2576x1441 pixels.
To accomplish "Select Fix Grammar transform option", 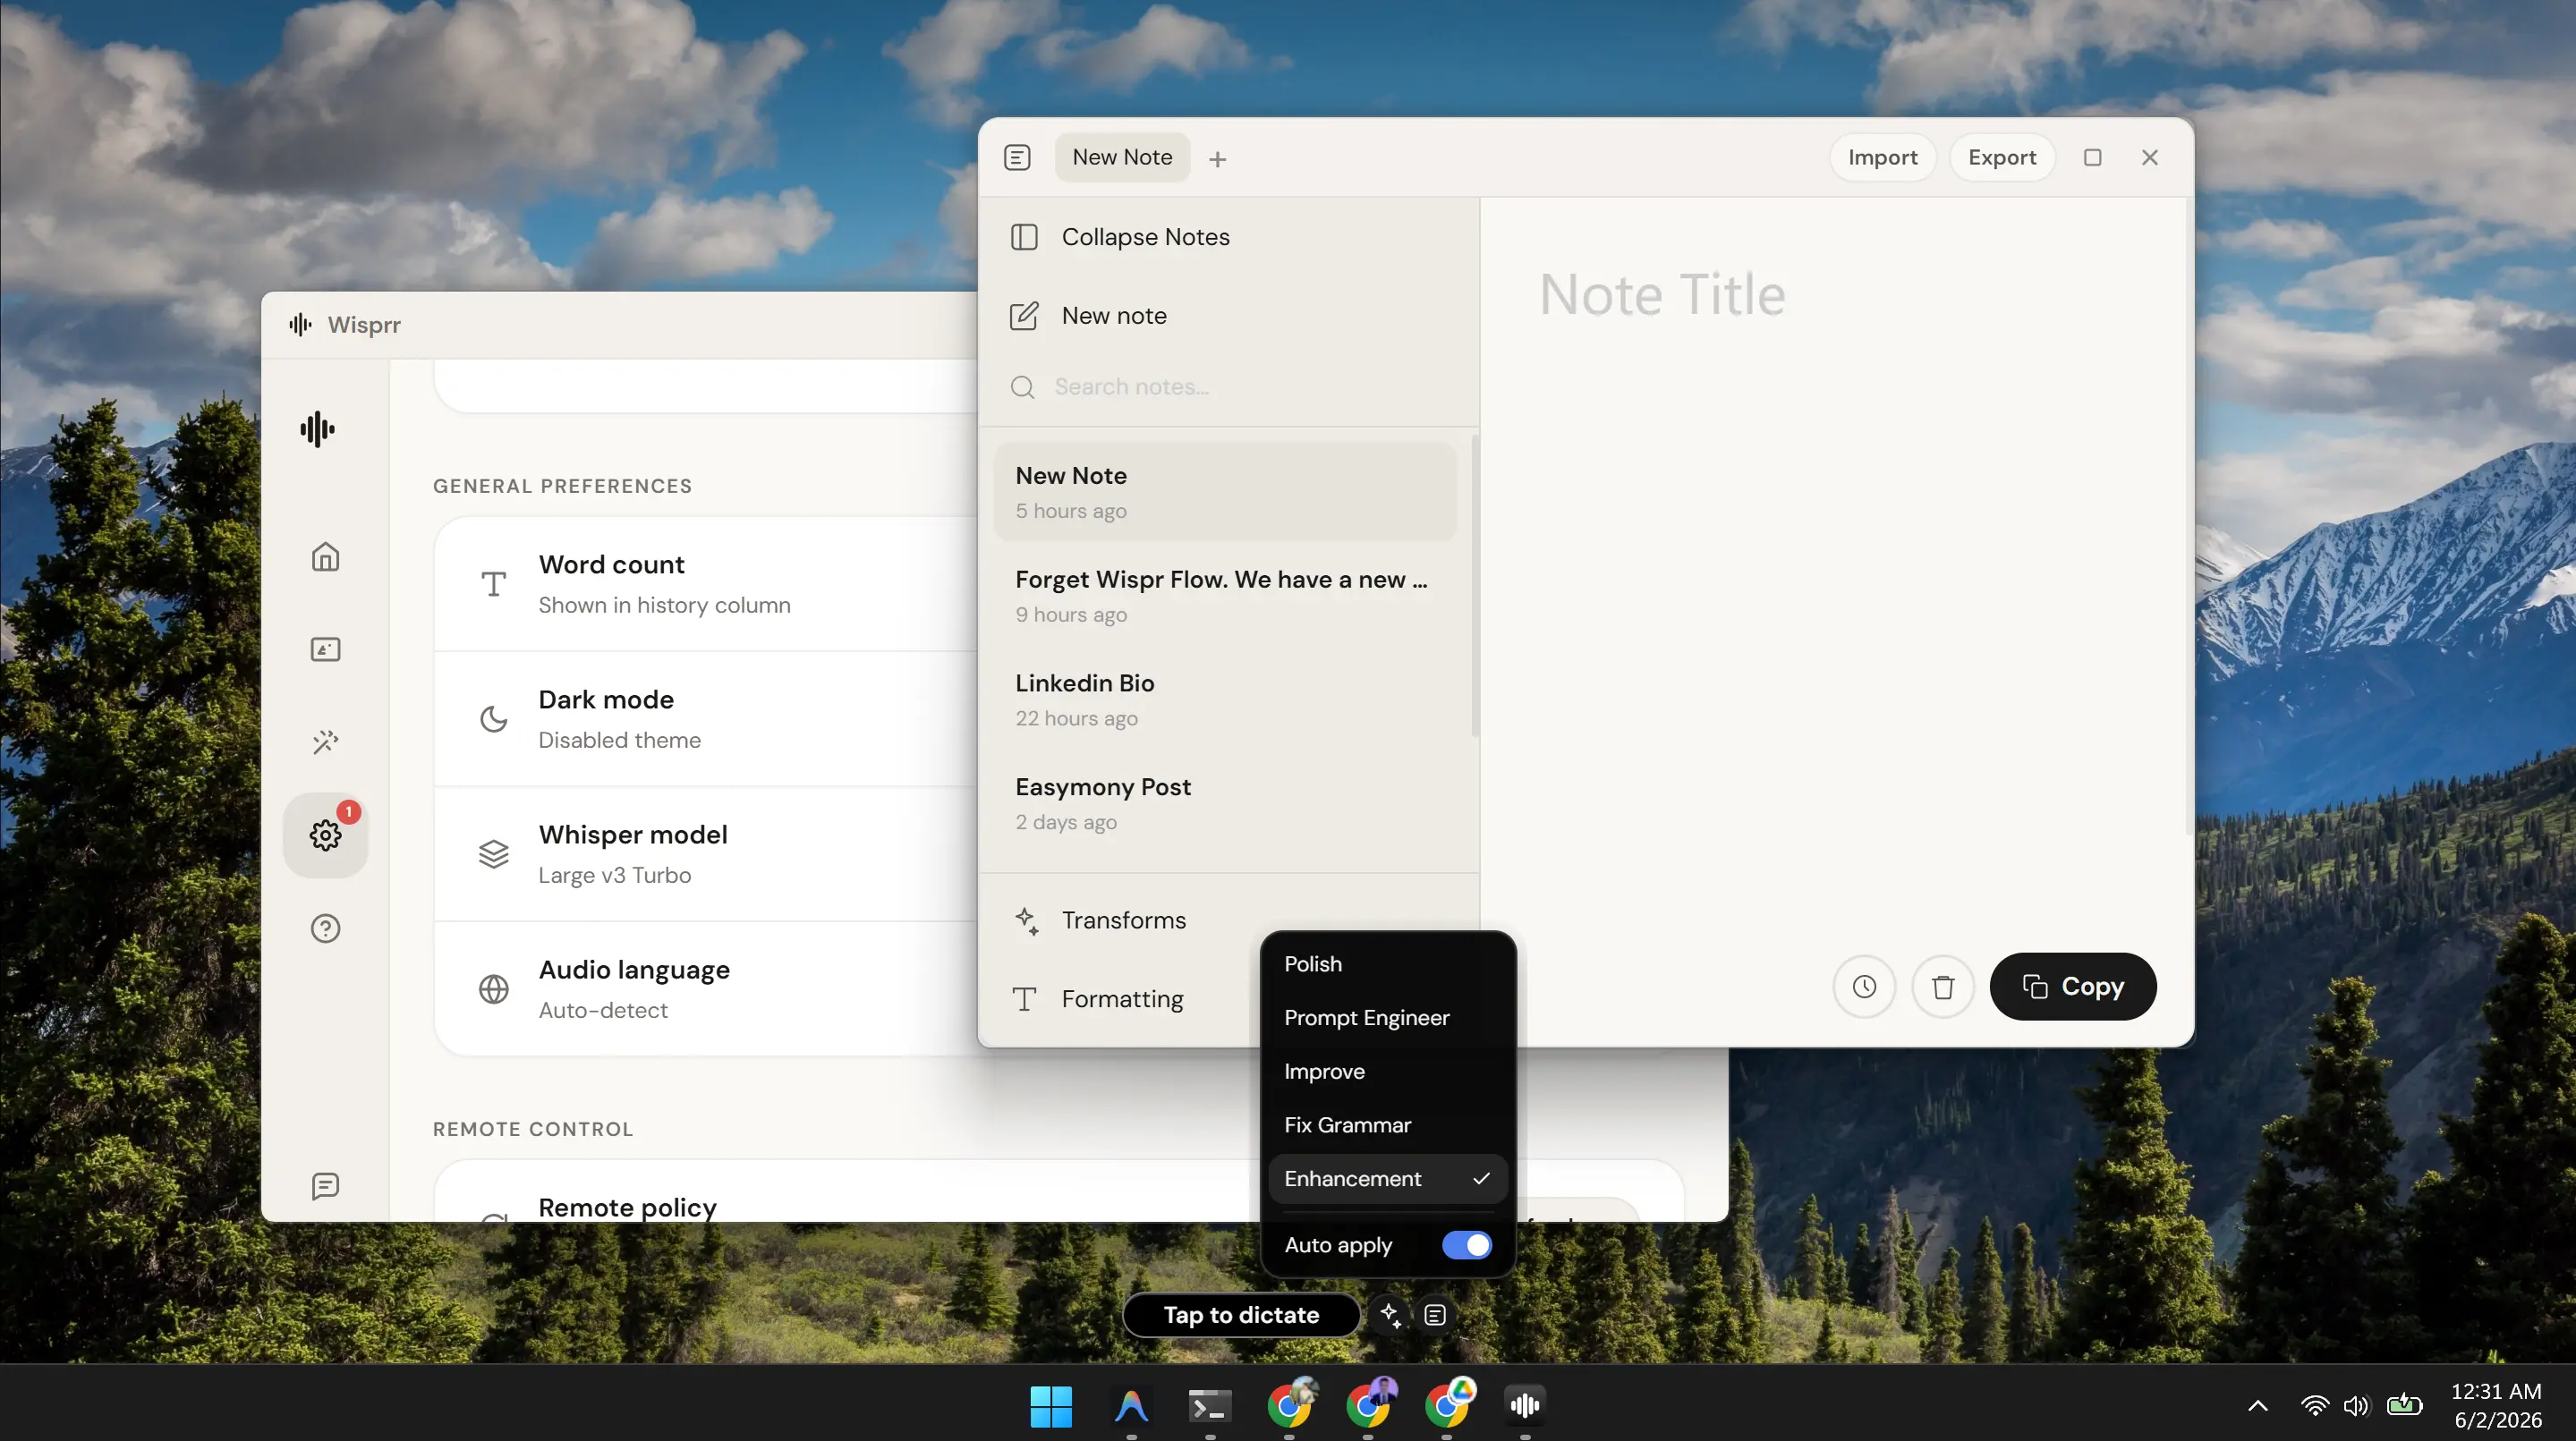I will (1388, 1125).
